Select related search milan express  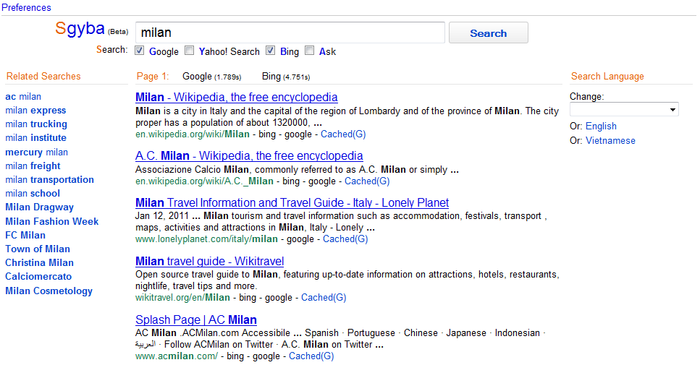click(x=36, y=110)
